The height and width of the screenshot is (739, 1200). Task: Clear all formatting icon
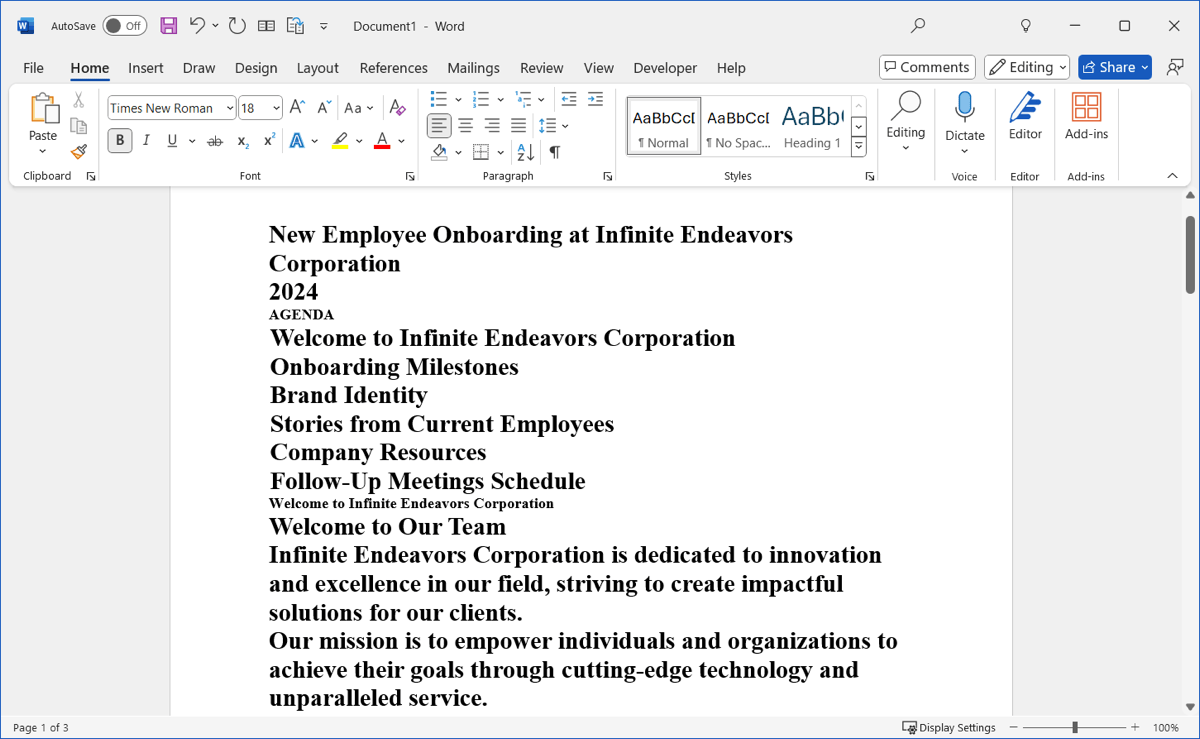pos(398,107)
